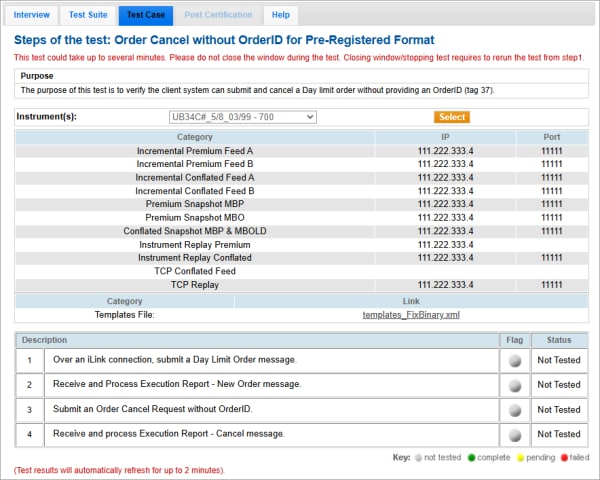
Task: Click the flag status icon for step 4
Action: tap(514, 435)
